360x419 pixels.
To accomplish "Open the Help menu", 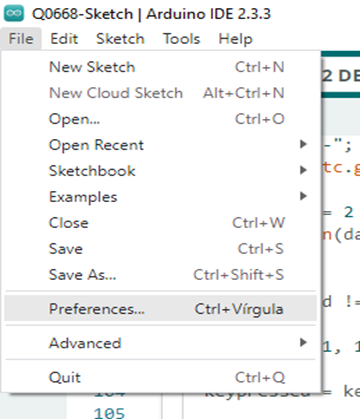I will (x=235, y=39).
